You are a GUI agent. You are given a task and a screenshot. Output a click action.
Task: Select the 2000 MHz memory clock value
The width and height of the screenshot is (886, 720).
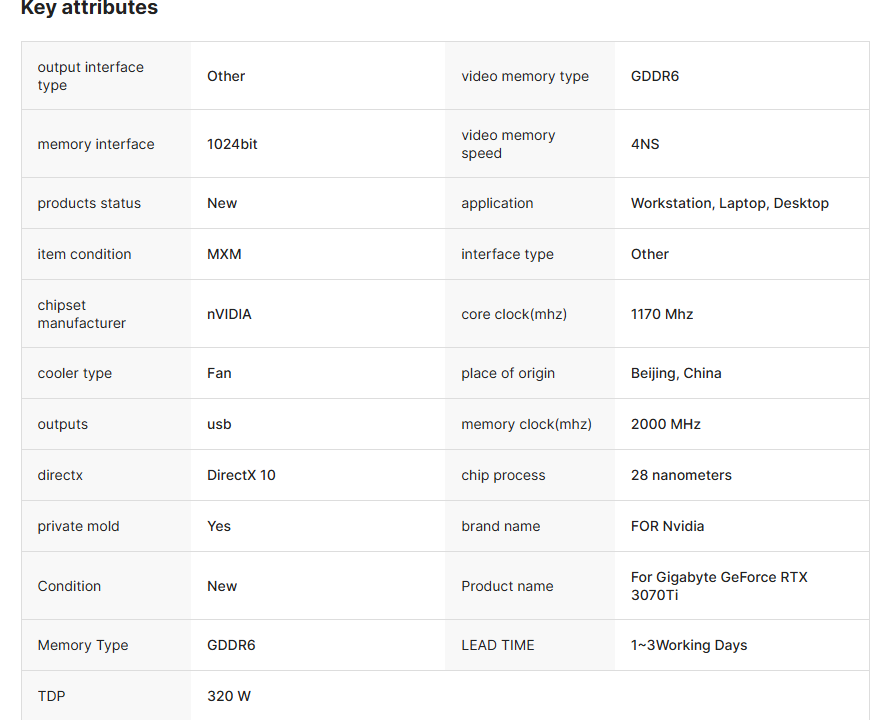pos(666,424)
